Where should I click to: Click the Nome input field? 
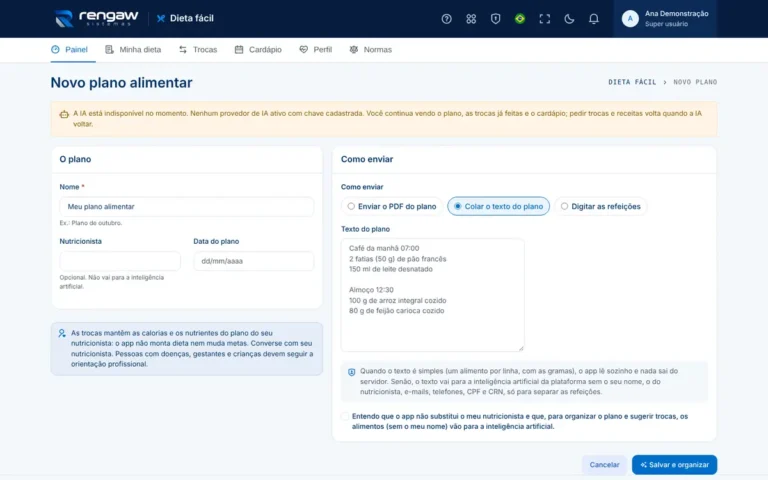(x=187, y=207)
